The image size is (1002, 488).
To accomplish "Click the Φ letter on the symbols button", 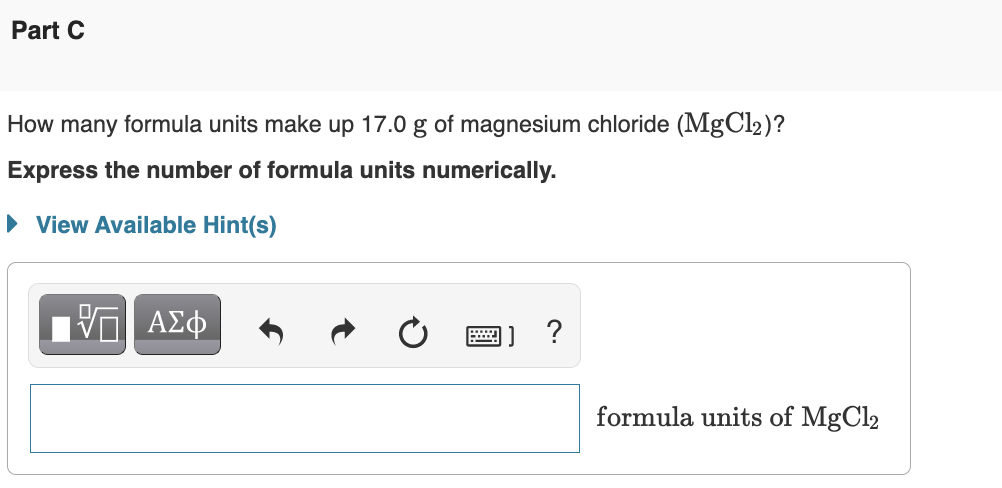I will [x=198, y=323].
